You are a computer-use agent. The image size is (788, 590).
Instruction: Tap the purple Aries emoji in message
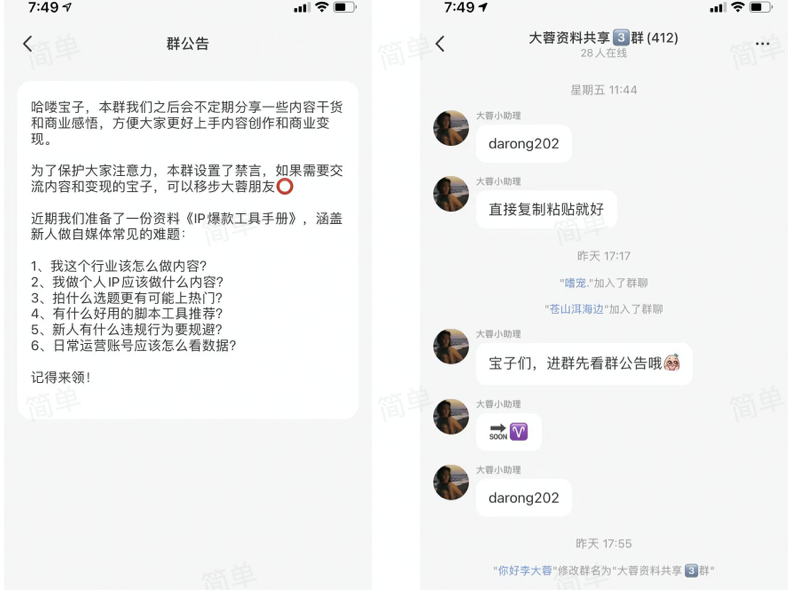519,431
